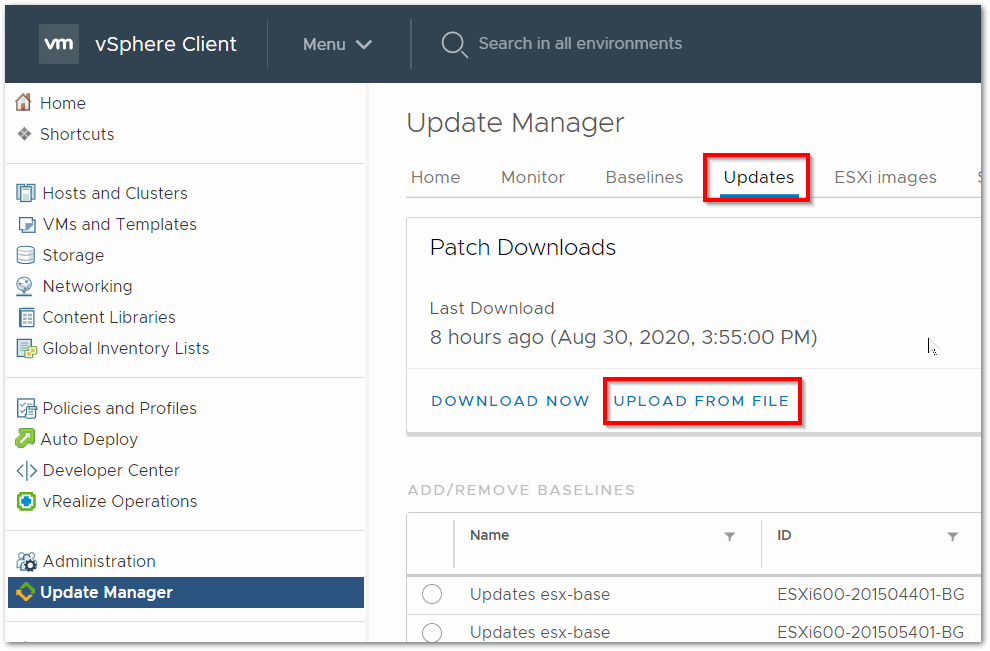Click the ADD/REMOVE BASELINES button
Screen dimensions: 990x651
pos(521,490)
